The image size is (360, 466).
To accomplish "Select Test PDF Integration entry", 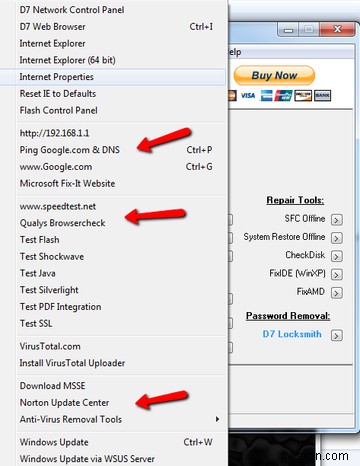I will [x=113, y=307].
